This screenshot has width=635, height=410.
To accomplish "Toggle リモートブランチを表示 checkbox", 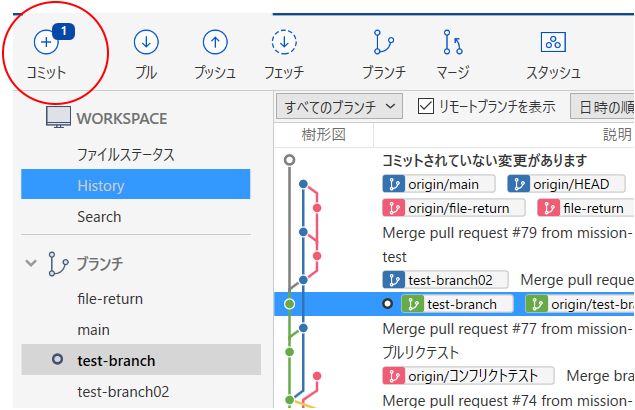I will pos(425,106).
